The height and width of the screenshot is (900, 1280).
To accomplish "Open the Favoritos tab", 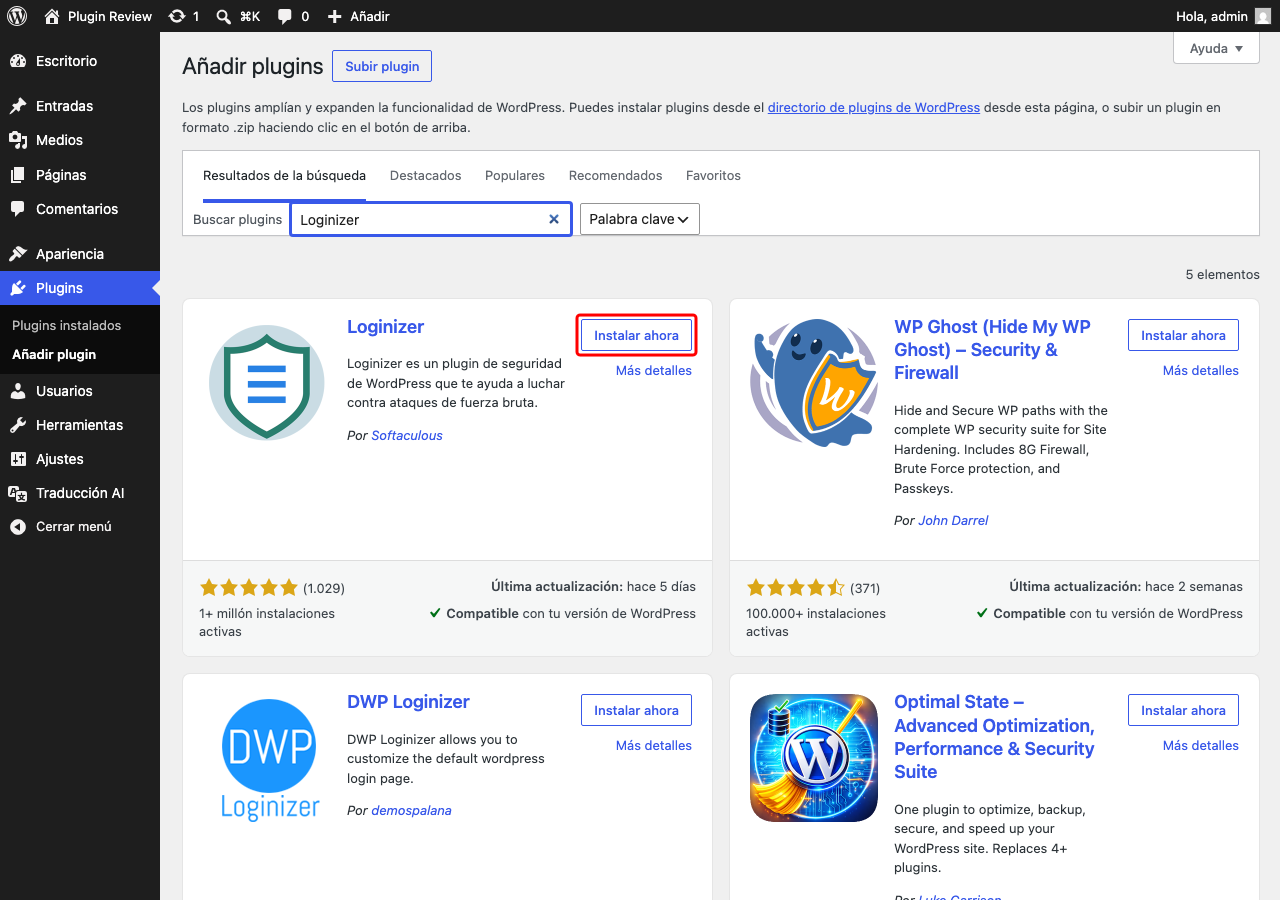I will (x=713, y=175).
